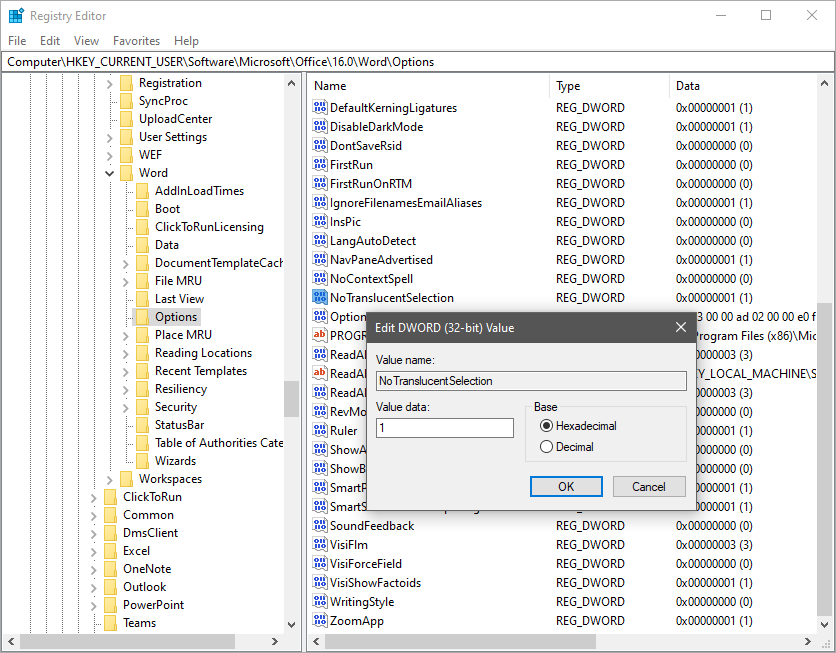Click the tree pane horizontal scrollbar thumb
836x653 pixels.
tap(128, 641)
